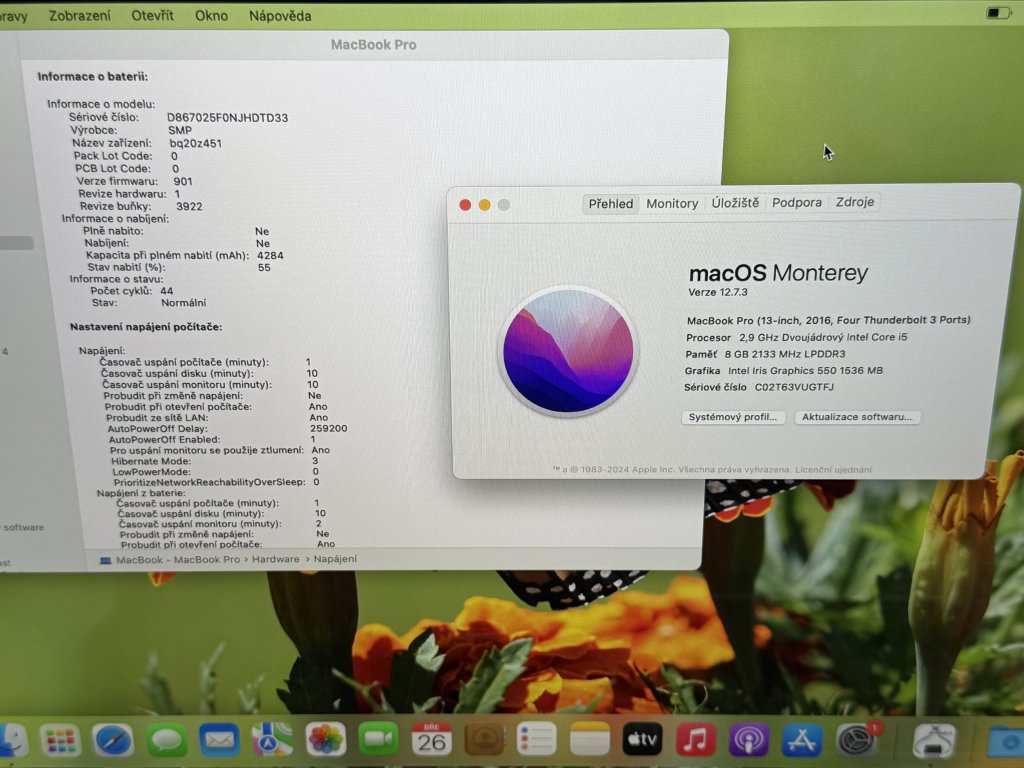
Task: Switch to the Podpora tab
Action: click(797, 202)
